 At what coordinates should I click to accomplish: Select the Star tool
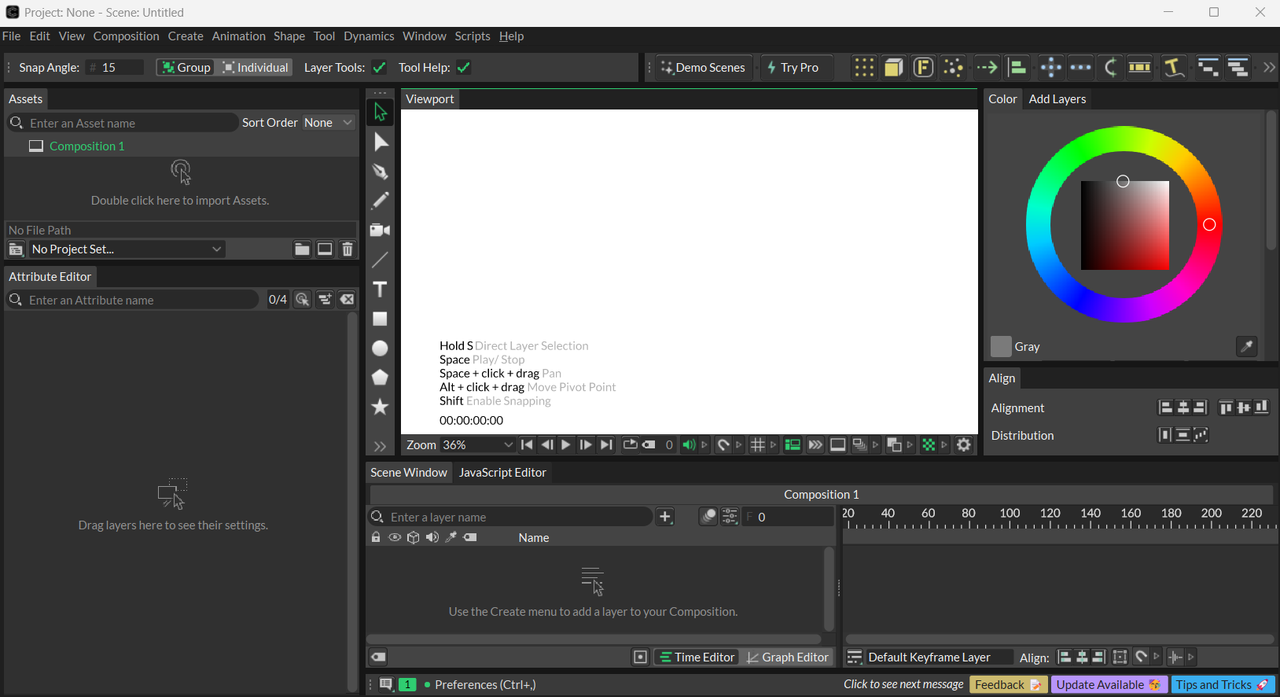pos(380,407)
